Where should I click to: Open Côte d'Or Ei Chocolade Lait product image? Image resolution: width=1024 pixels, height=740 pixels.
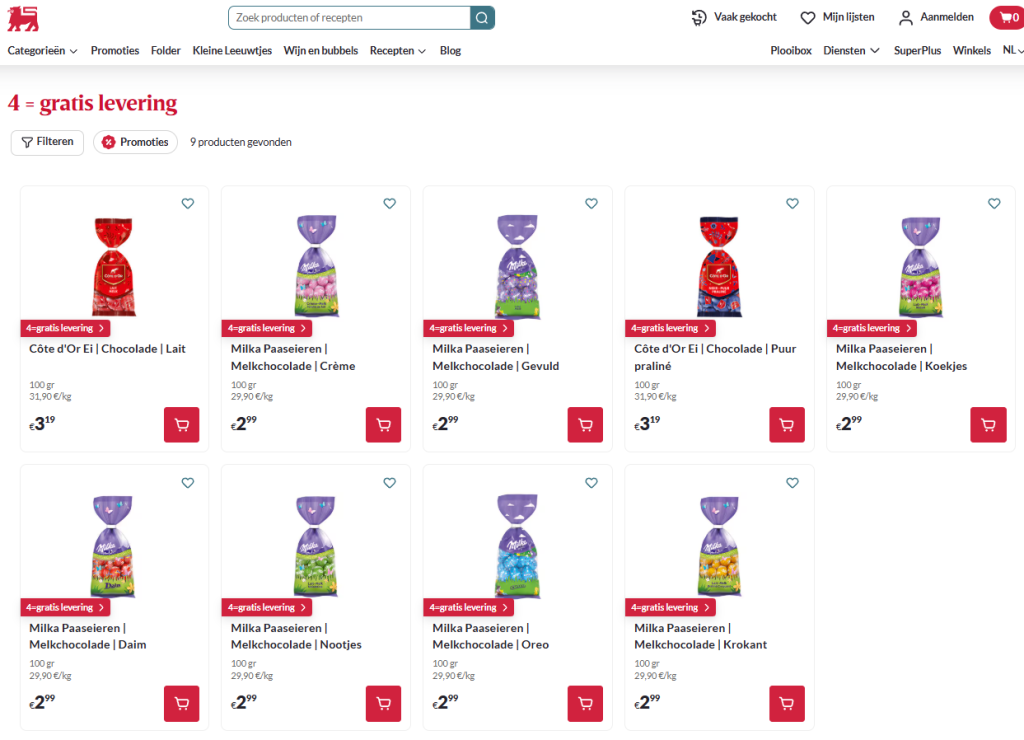tap(114, 266)
